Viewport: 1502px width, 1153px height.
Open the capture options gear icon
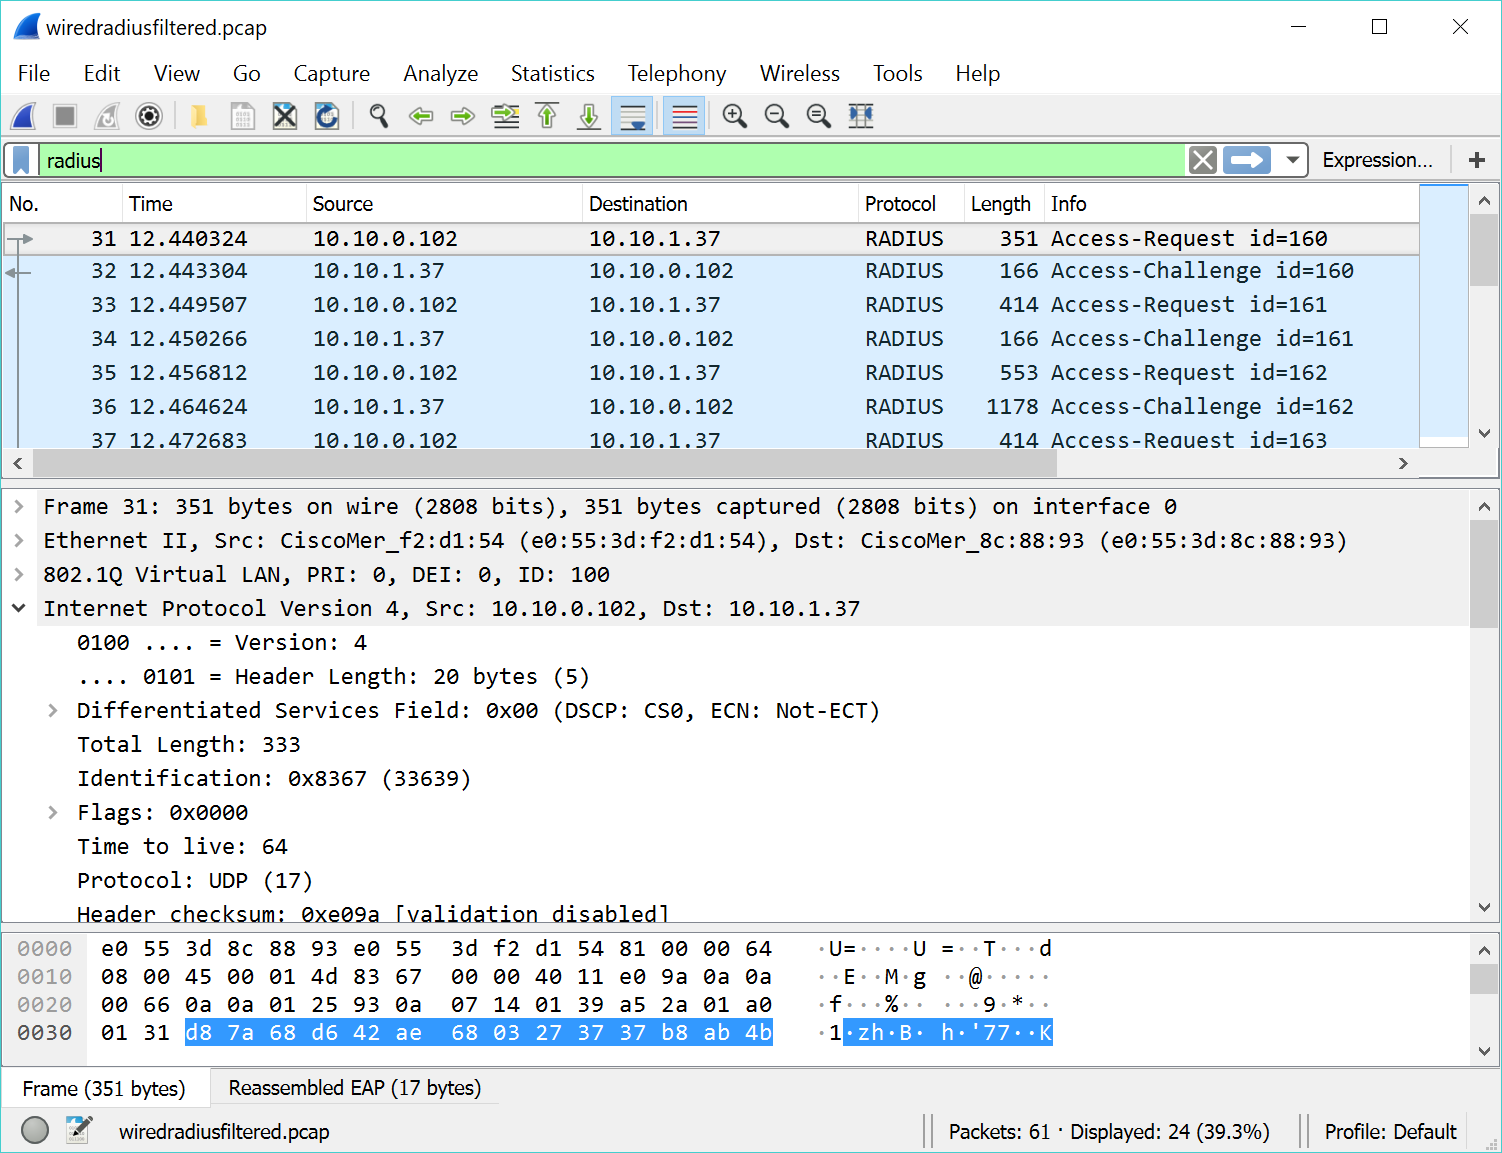point(149,116)
